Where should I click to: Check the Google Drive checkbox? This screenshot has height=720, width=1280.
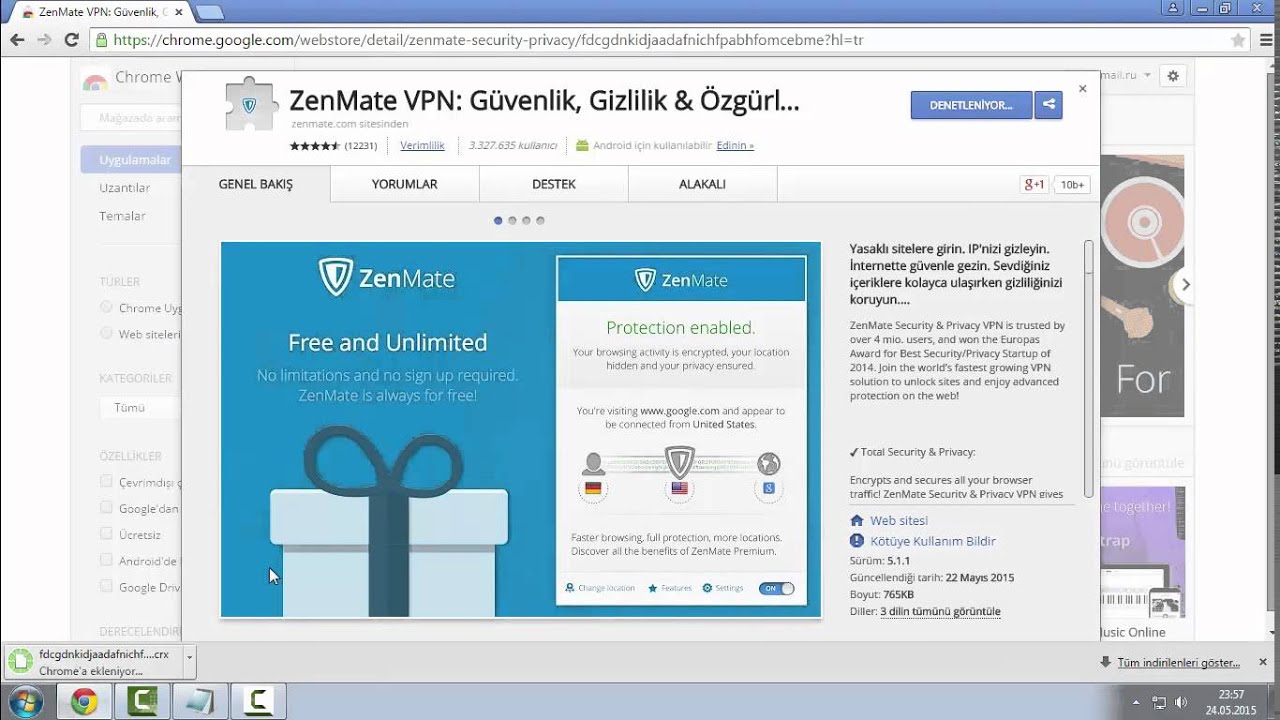tap(106, 586)
